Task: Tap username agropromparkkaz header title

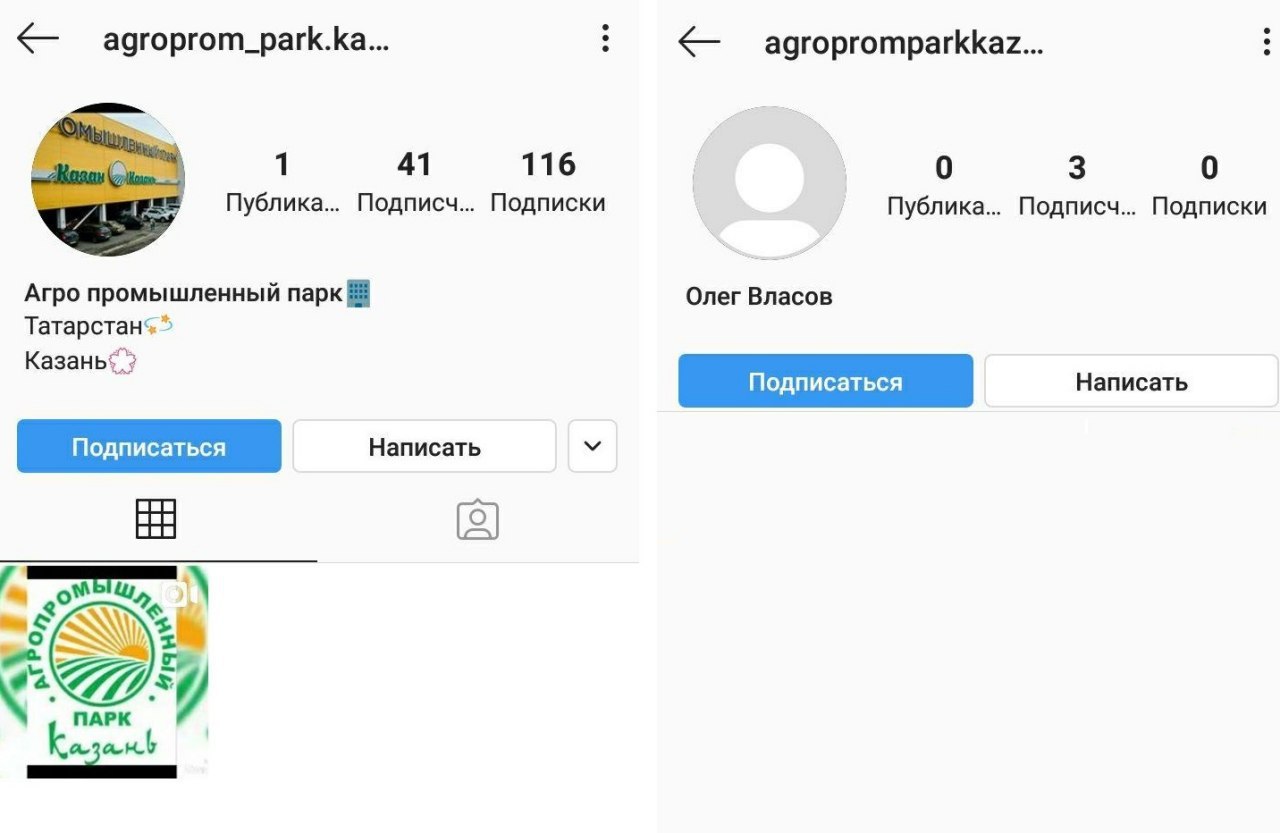Action: 904,43
